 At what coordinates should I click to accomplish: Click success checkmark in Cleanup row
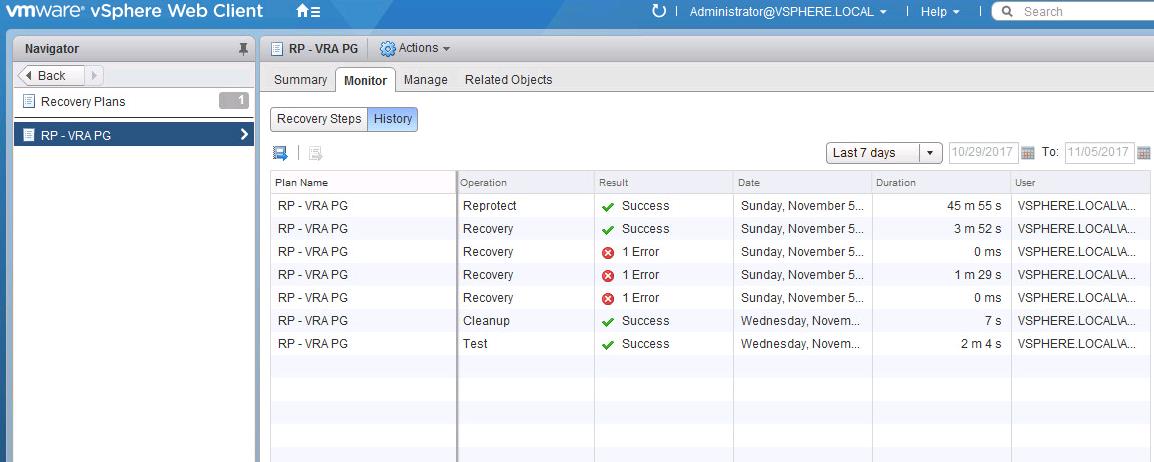tap(608, 321)
